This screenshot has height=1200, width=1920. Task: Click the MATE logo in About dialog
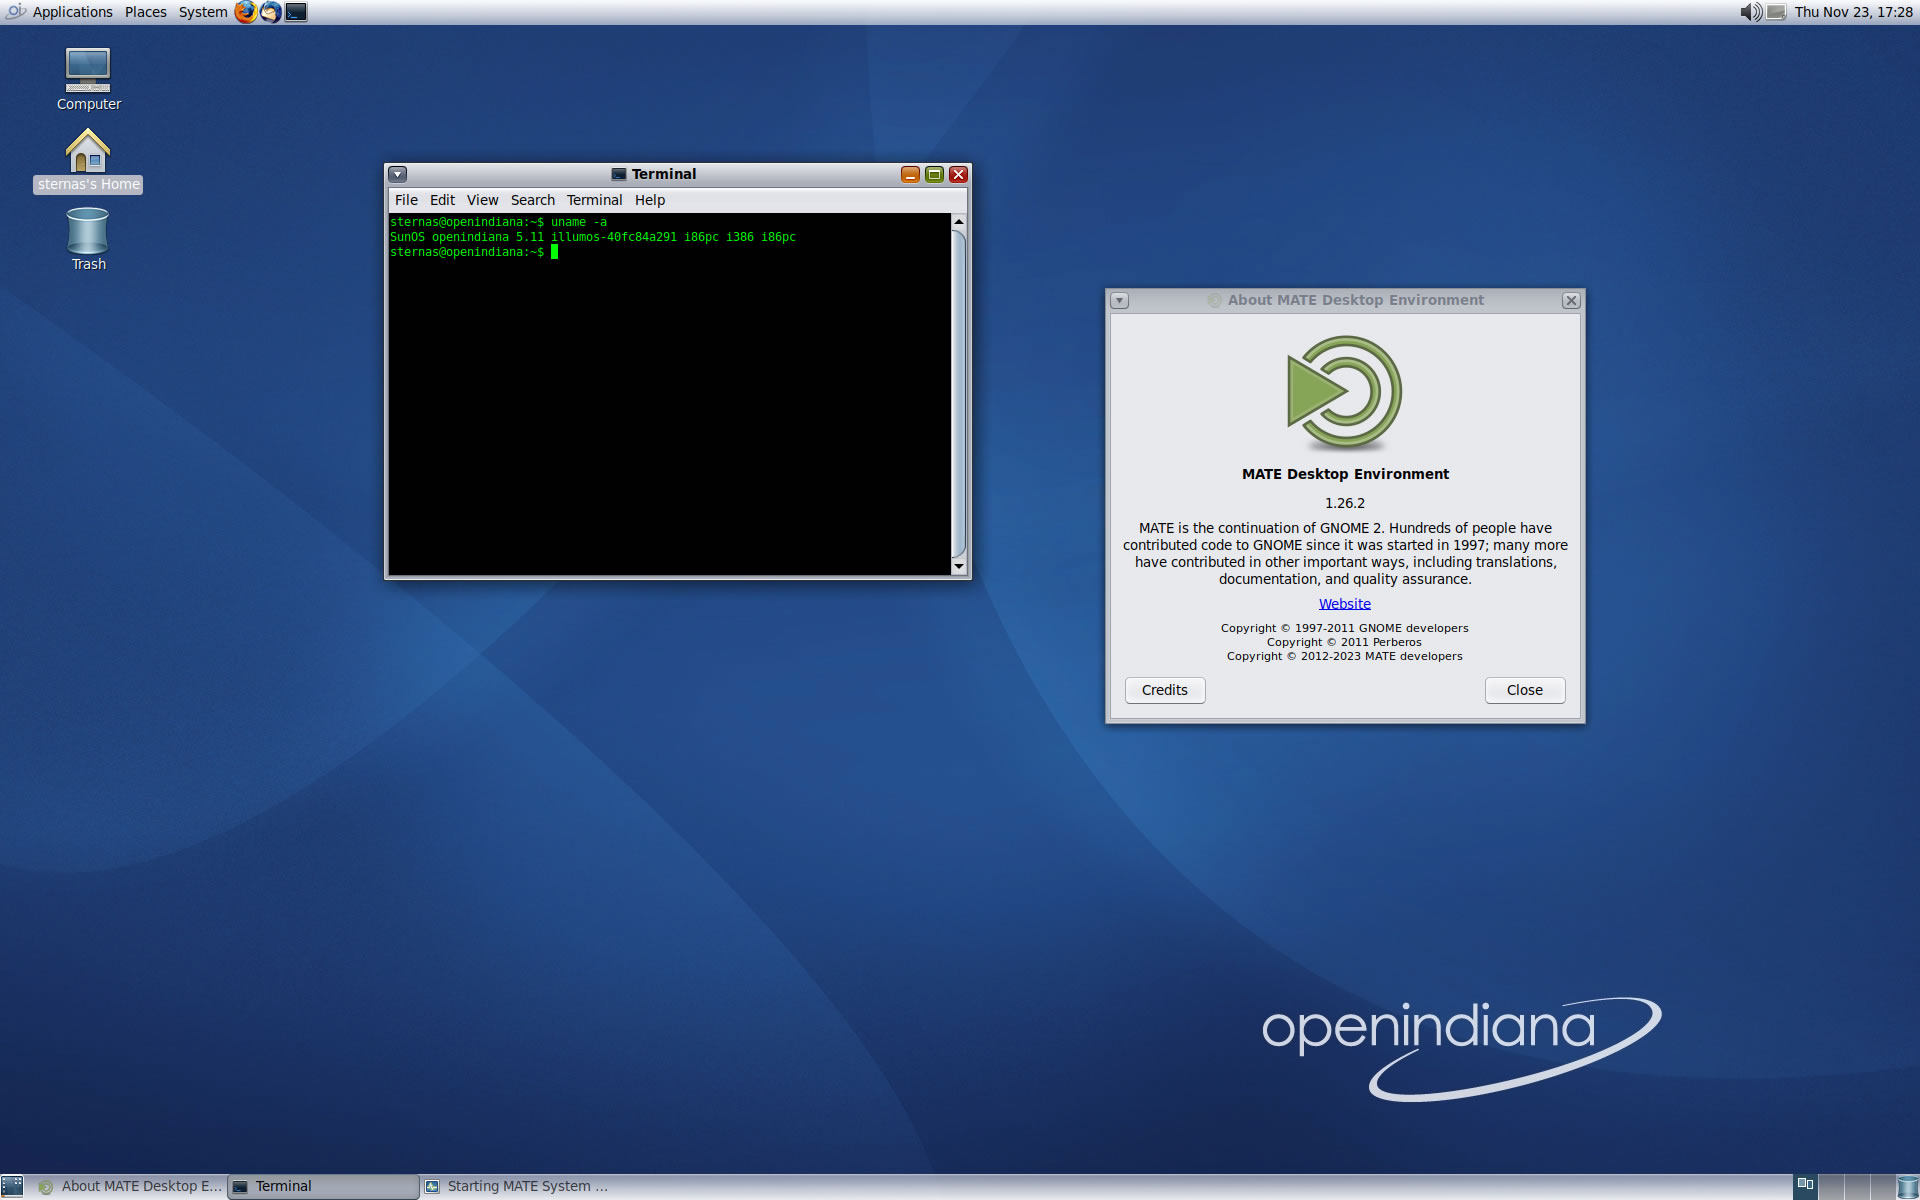point(1345,392)
